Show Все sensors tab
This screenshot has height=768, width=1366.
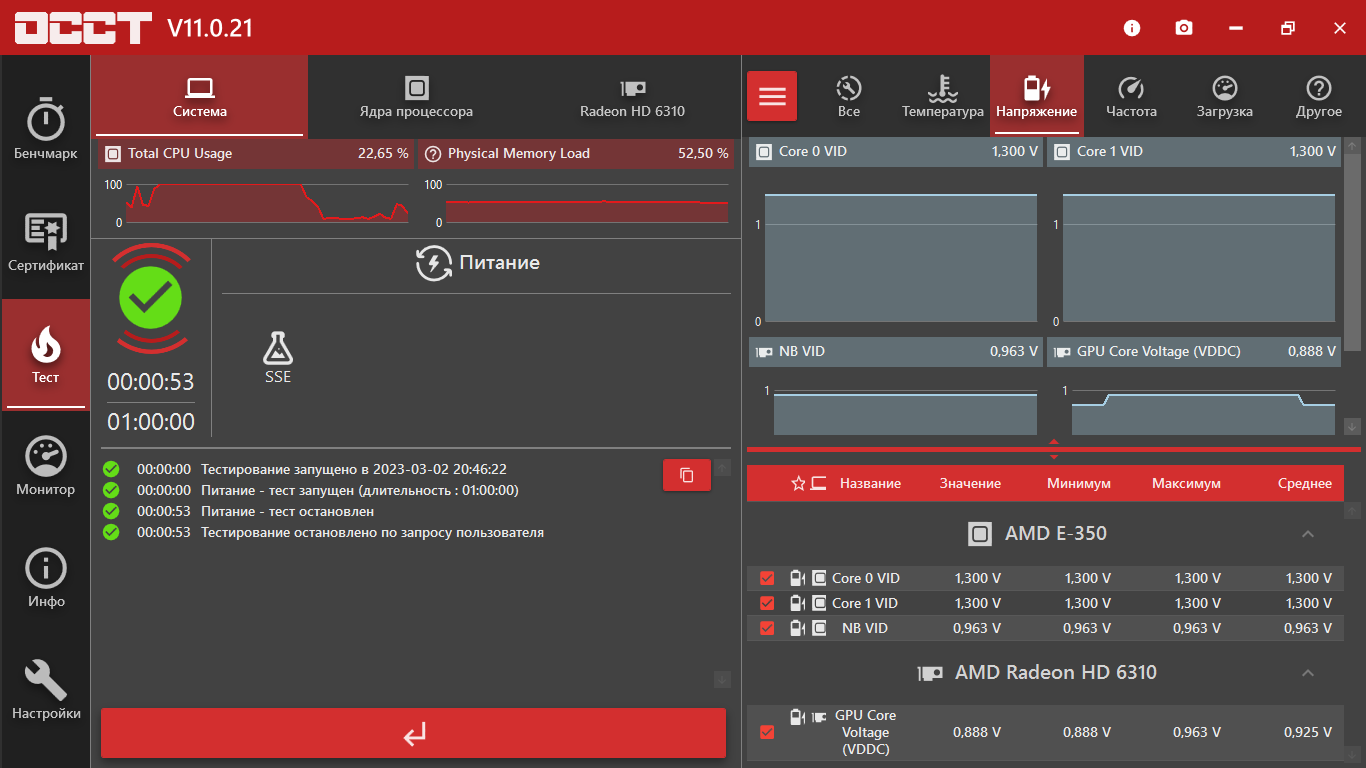click(849, 97)
